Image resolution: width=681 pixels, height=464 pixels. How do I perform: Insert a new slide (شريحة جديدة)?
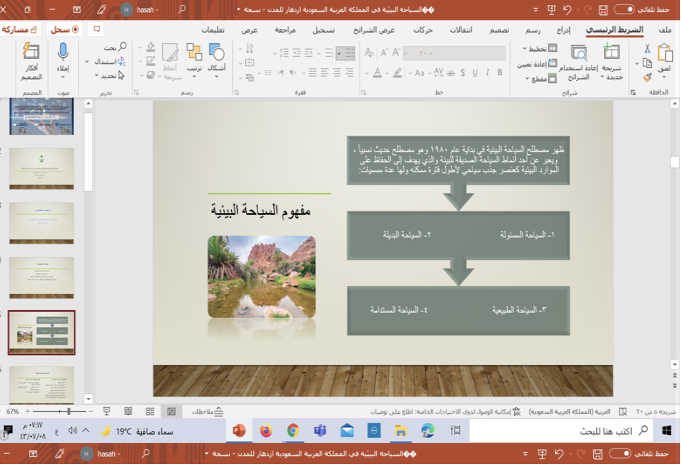pyautogui.click(x=612, y=60)
